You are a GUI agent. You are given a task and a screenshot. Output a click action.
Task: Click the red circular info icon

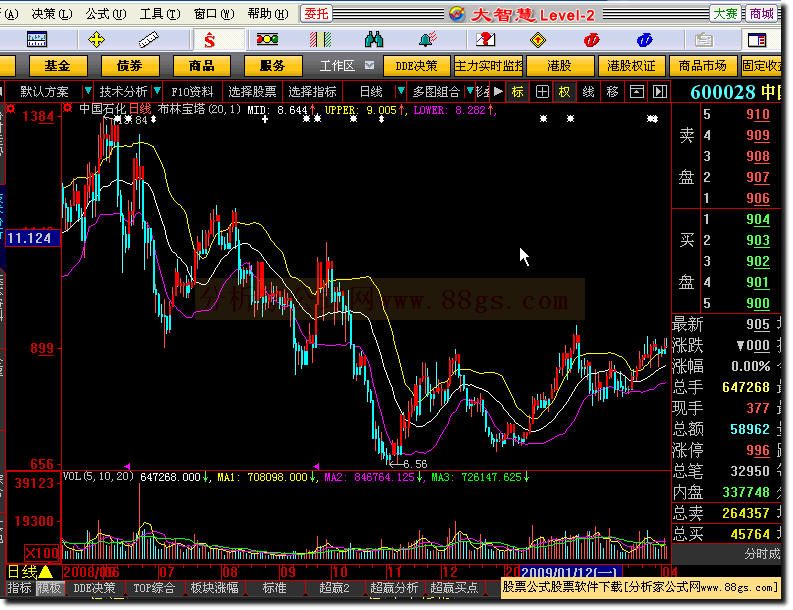pos(591,39)
